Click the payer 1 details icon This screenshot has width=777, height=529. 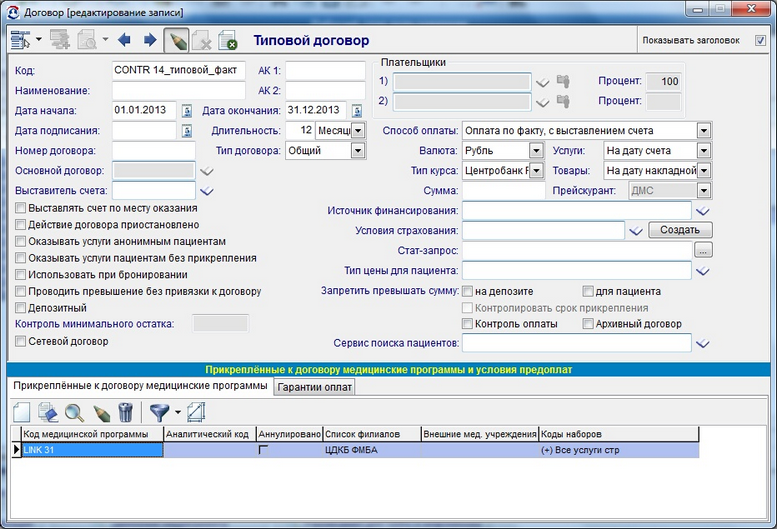pyautogui.click(x=563, y=81)
